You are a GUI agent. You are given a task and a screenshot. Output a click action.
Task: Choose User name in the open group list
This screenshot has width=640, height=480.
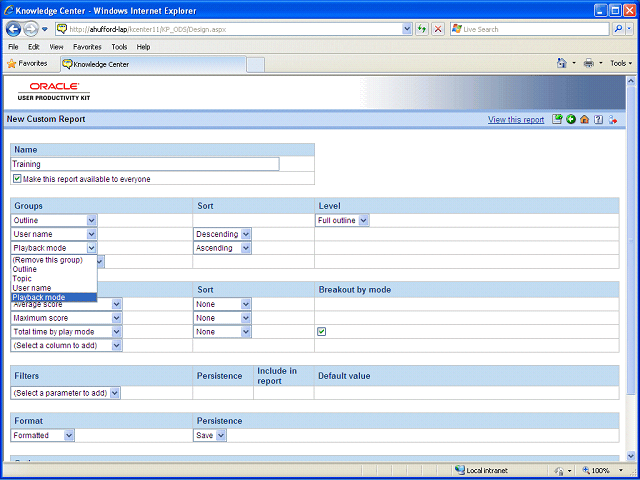click(54, 288)
